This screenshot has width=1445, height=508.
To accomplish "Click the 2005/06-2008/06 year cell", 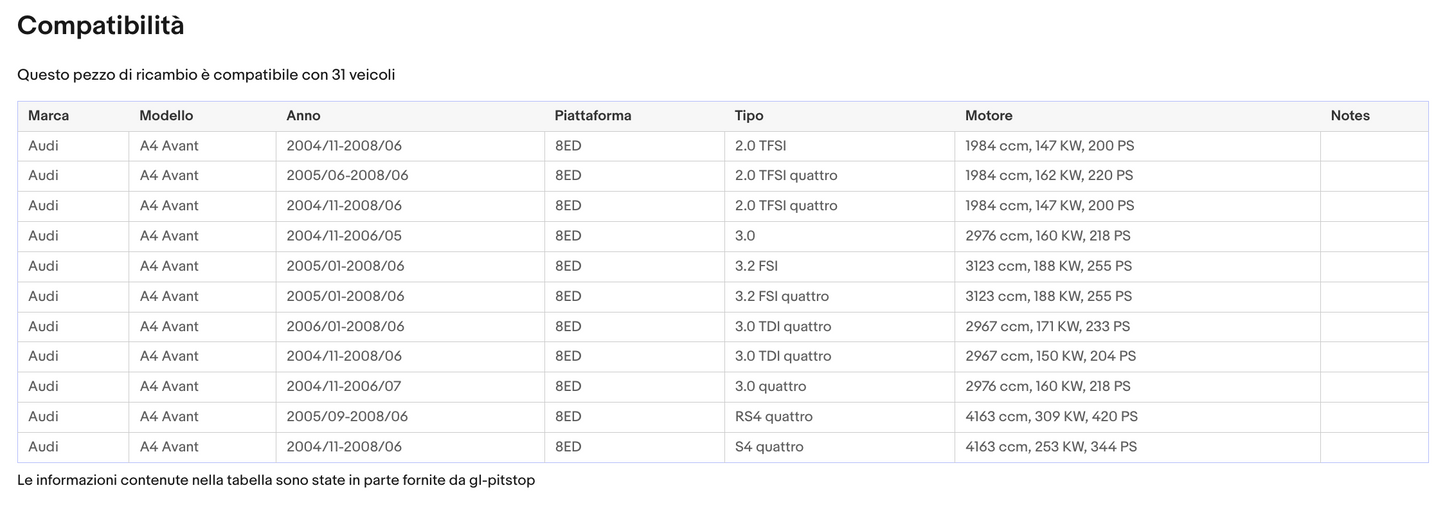I will [x=347, y=176].
